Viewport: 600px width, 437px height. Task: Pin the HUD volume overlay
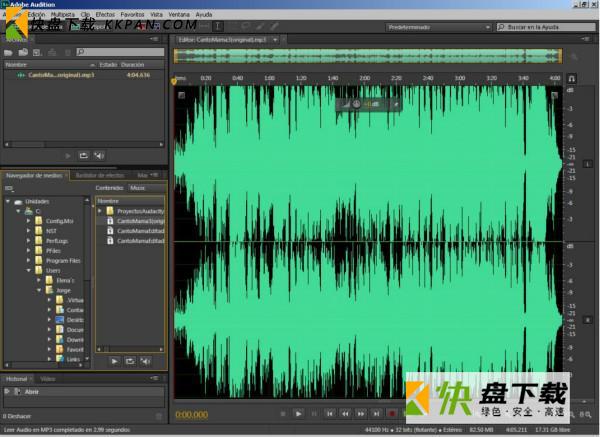point(396,104)
